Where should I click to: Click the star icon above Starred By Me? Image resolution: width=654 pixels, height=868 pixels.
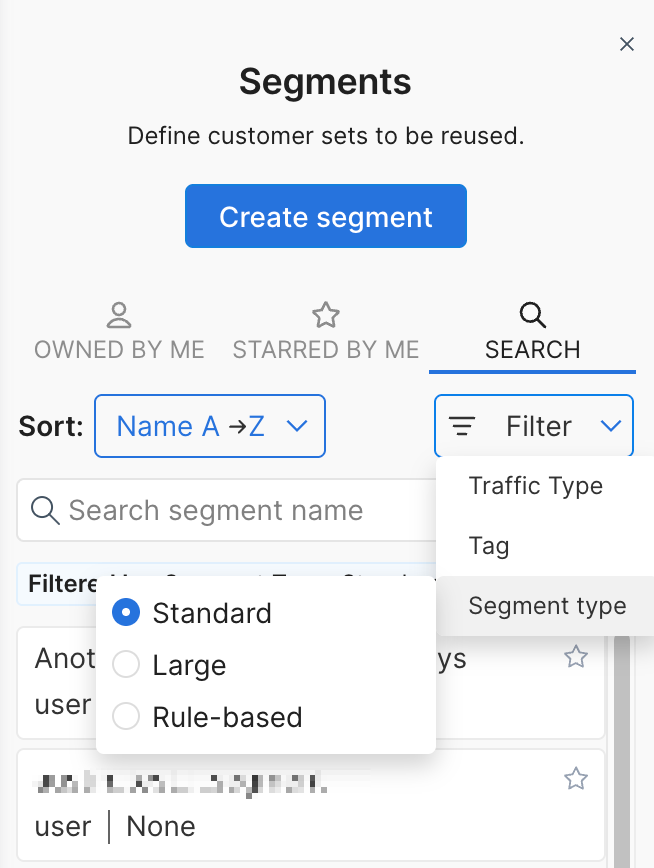326,316
